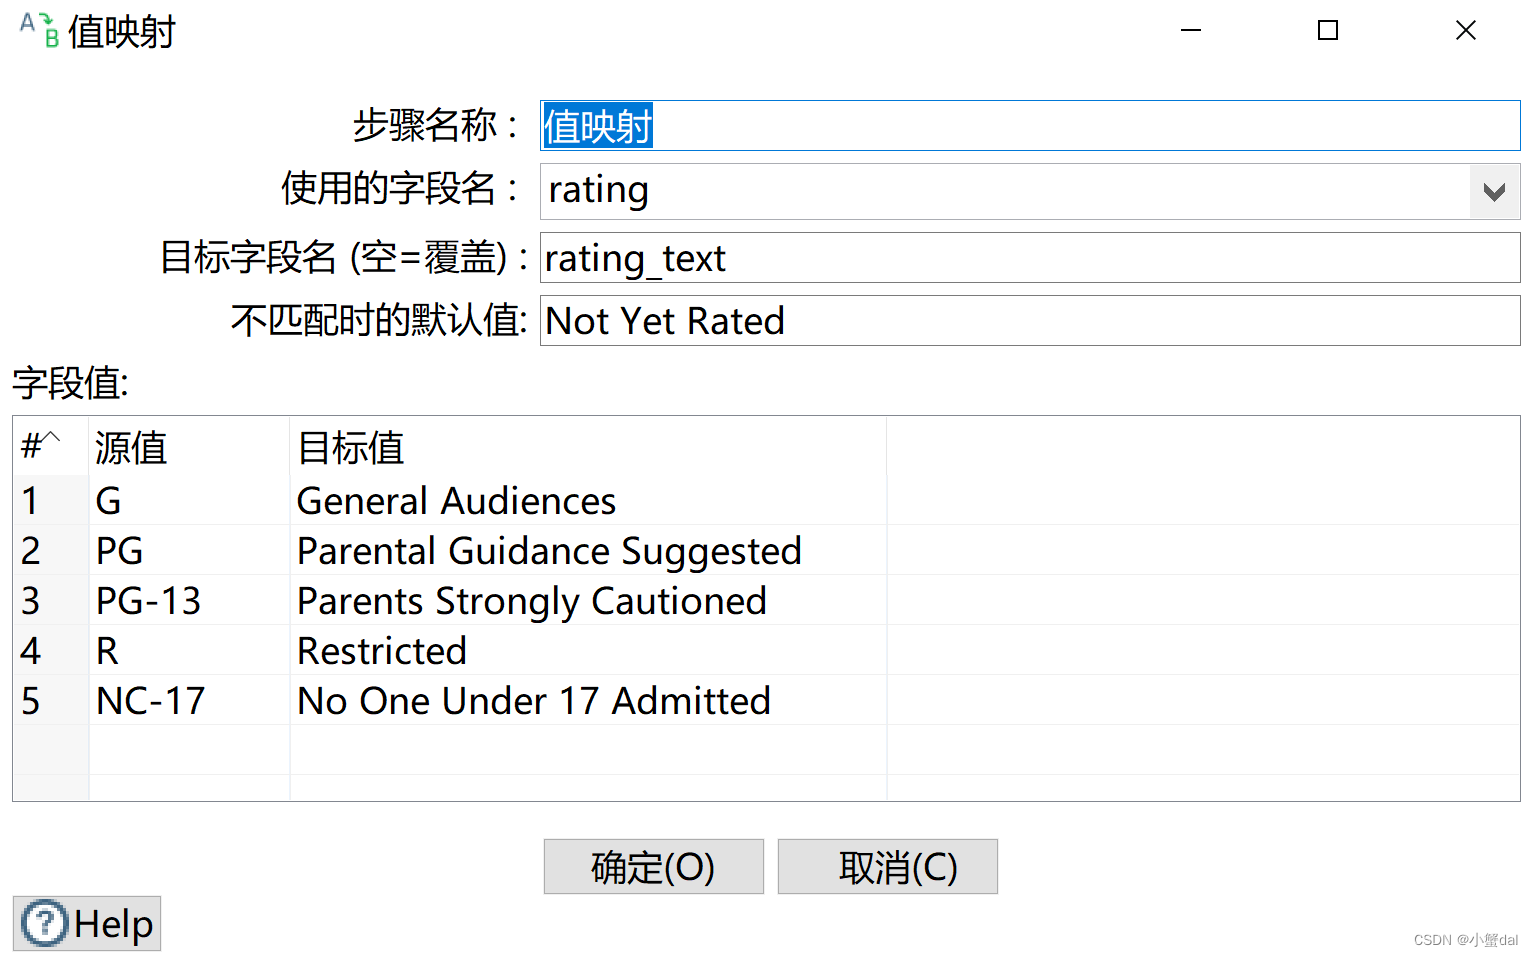The width and height of the screenshot is (1533, 957).
Task: Click the 取消(C) button
Action: 887,866
